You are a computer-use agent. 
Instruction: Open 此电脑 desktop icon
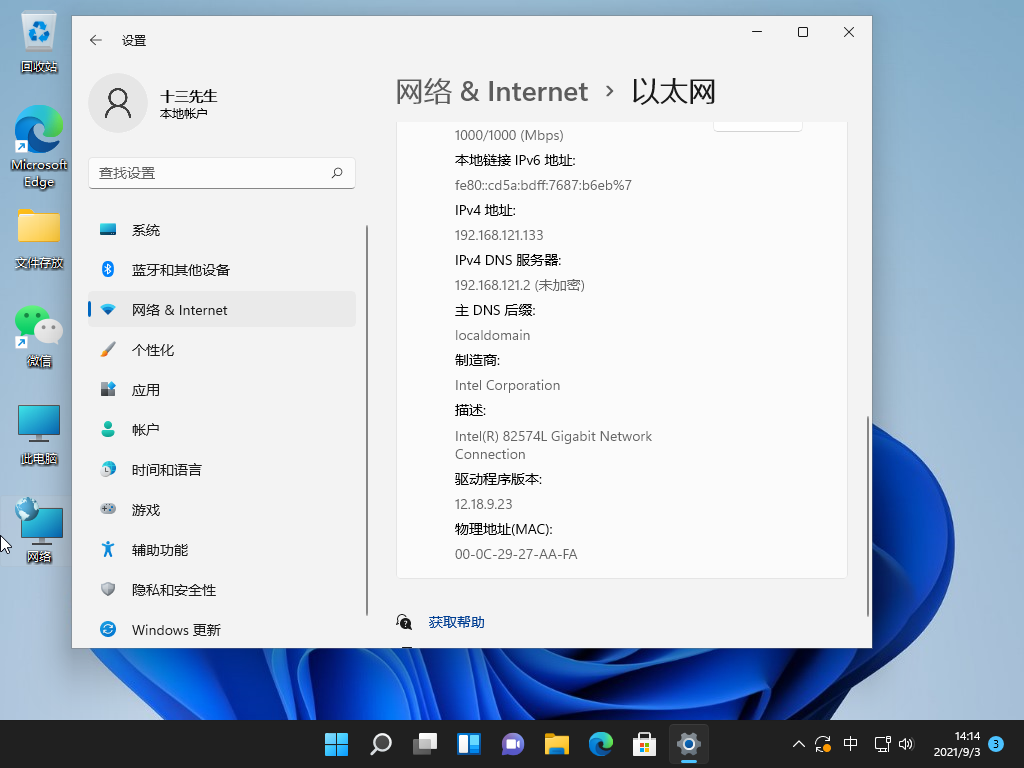click(38, 432)
